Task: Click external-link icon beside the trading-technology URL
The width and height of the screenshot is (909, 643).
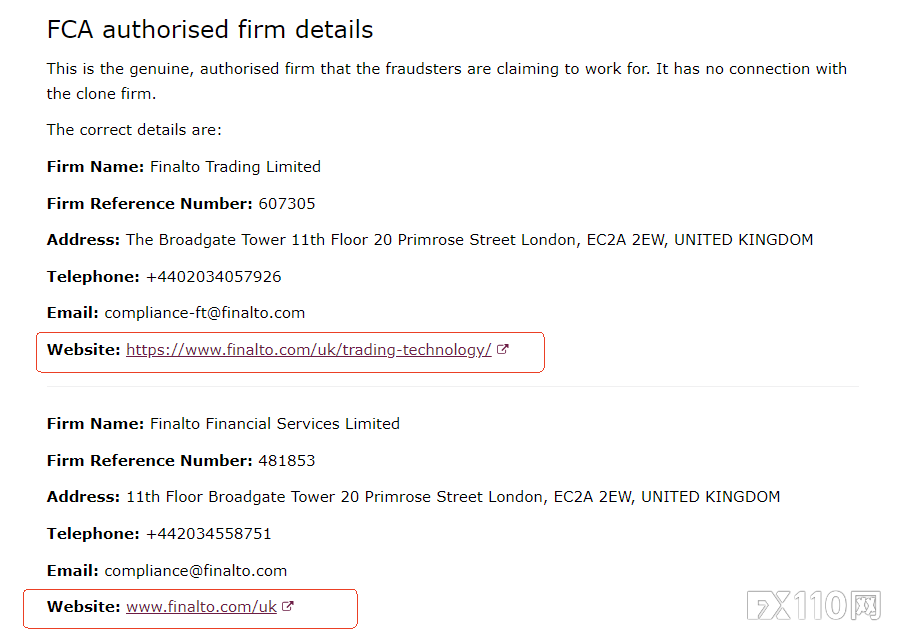Action: [x=503, y=350]
